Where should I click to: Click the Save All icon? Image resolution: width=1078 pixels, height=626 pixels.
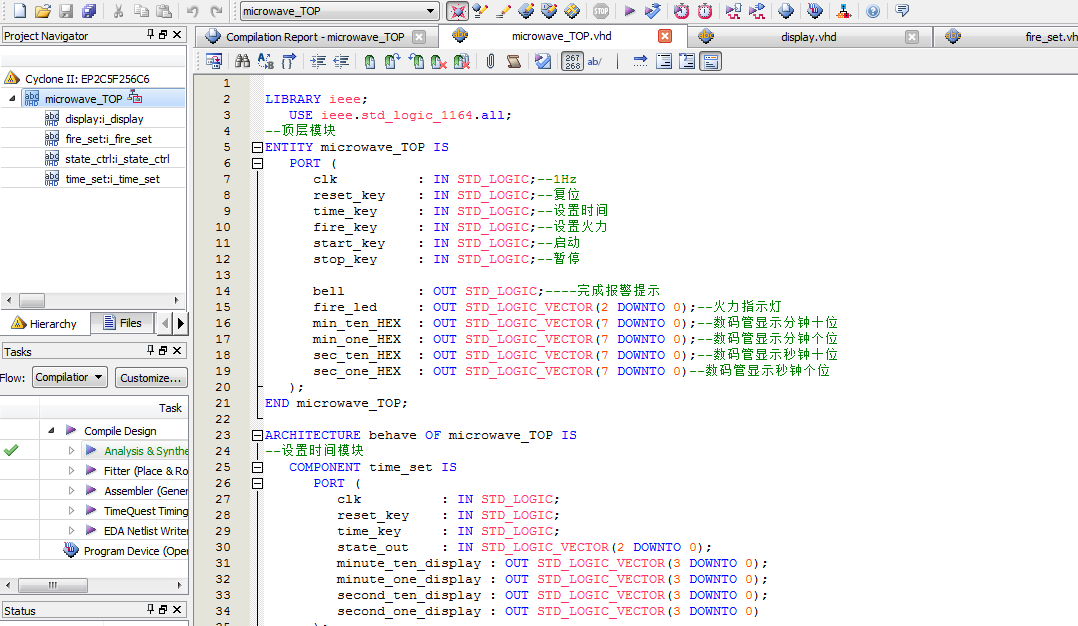point(89,11)
